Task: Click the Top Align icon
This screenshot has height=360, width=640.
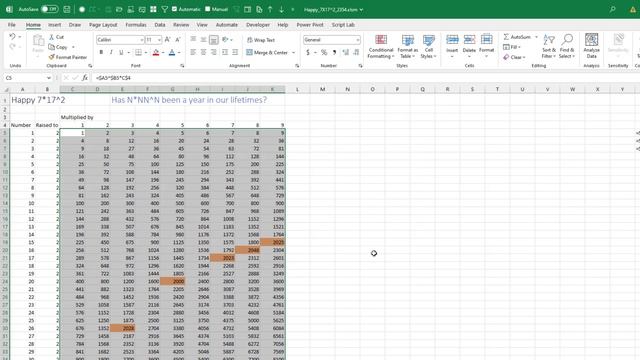Action: (193, 40)
